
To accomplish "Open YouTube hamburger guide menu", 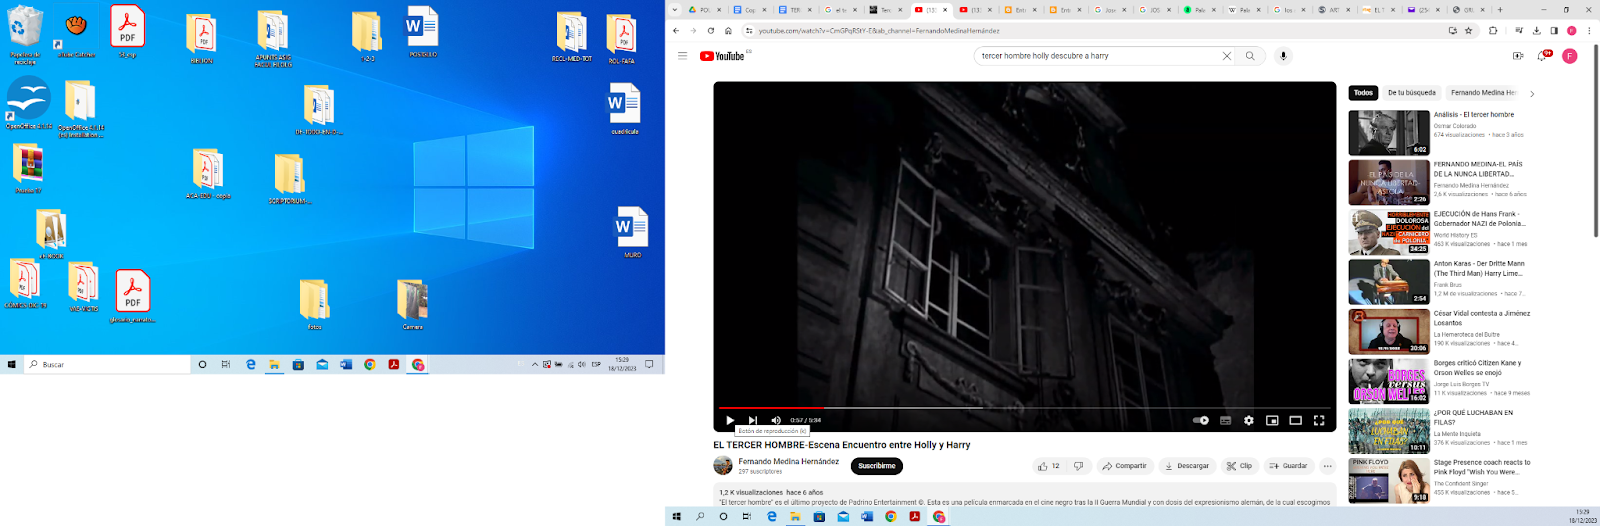I will [x=682, y=56].
